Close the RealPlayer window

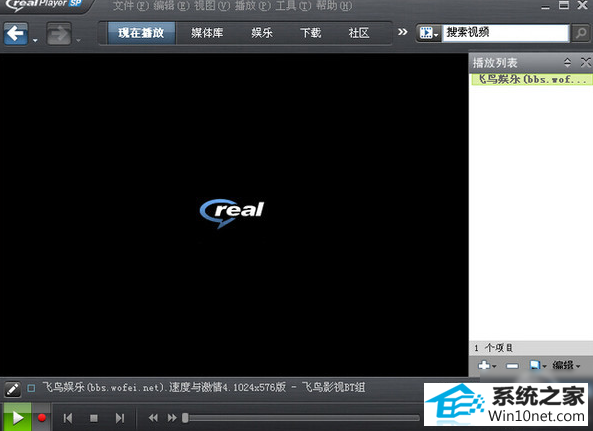tap(583, 5)
